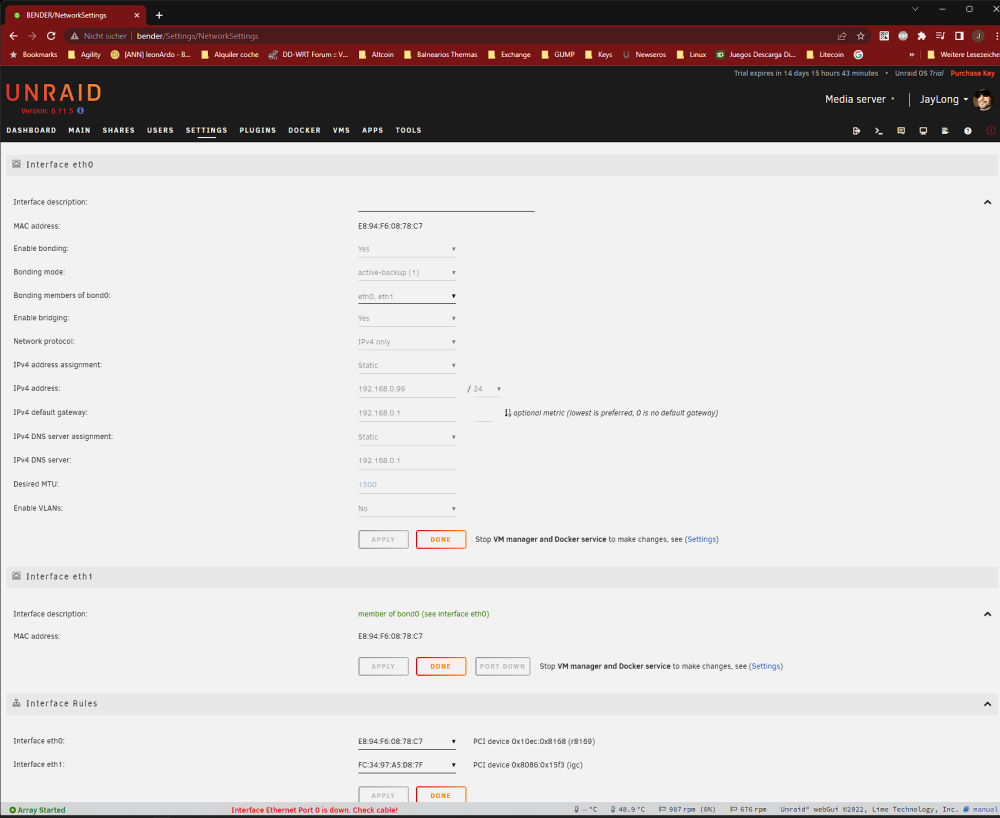The image size is (1000, 818).
Task: Click the Interface description input field
Action: [x=446, y=203]
